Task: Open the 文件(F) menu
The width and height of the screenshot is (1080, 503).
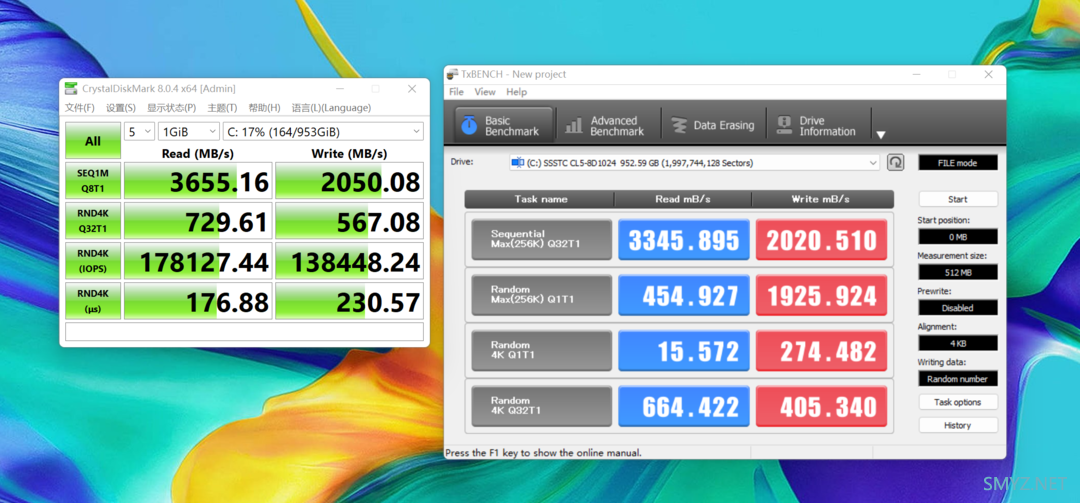Action: (79, 107)
